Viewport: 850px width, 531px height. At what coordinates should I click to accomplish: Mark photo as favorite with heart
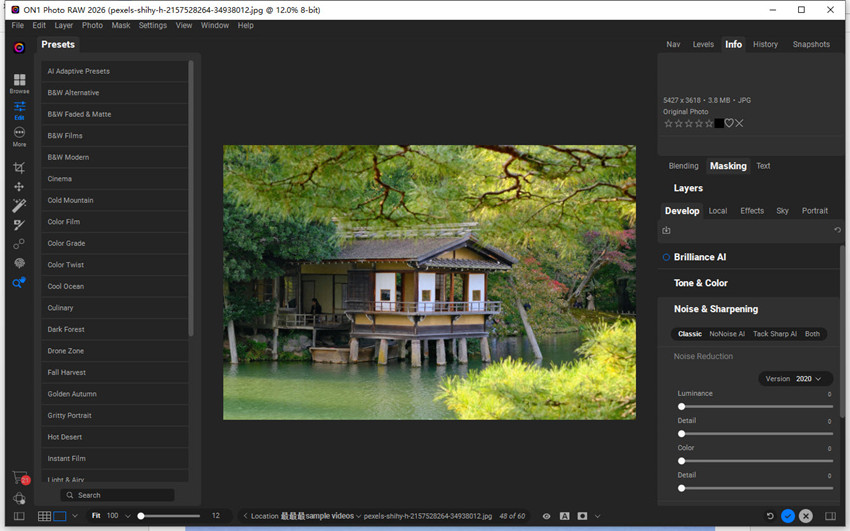[x=729, y=123]
